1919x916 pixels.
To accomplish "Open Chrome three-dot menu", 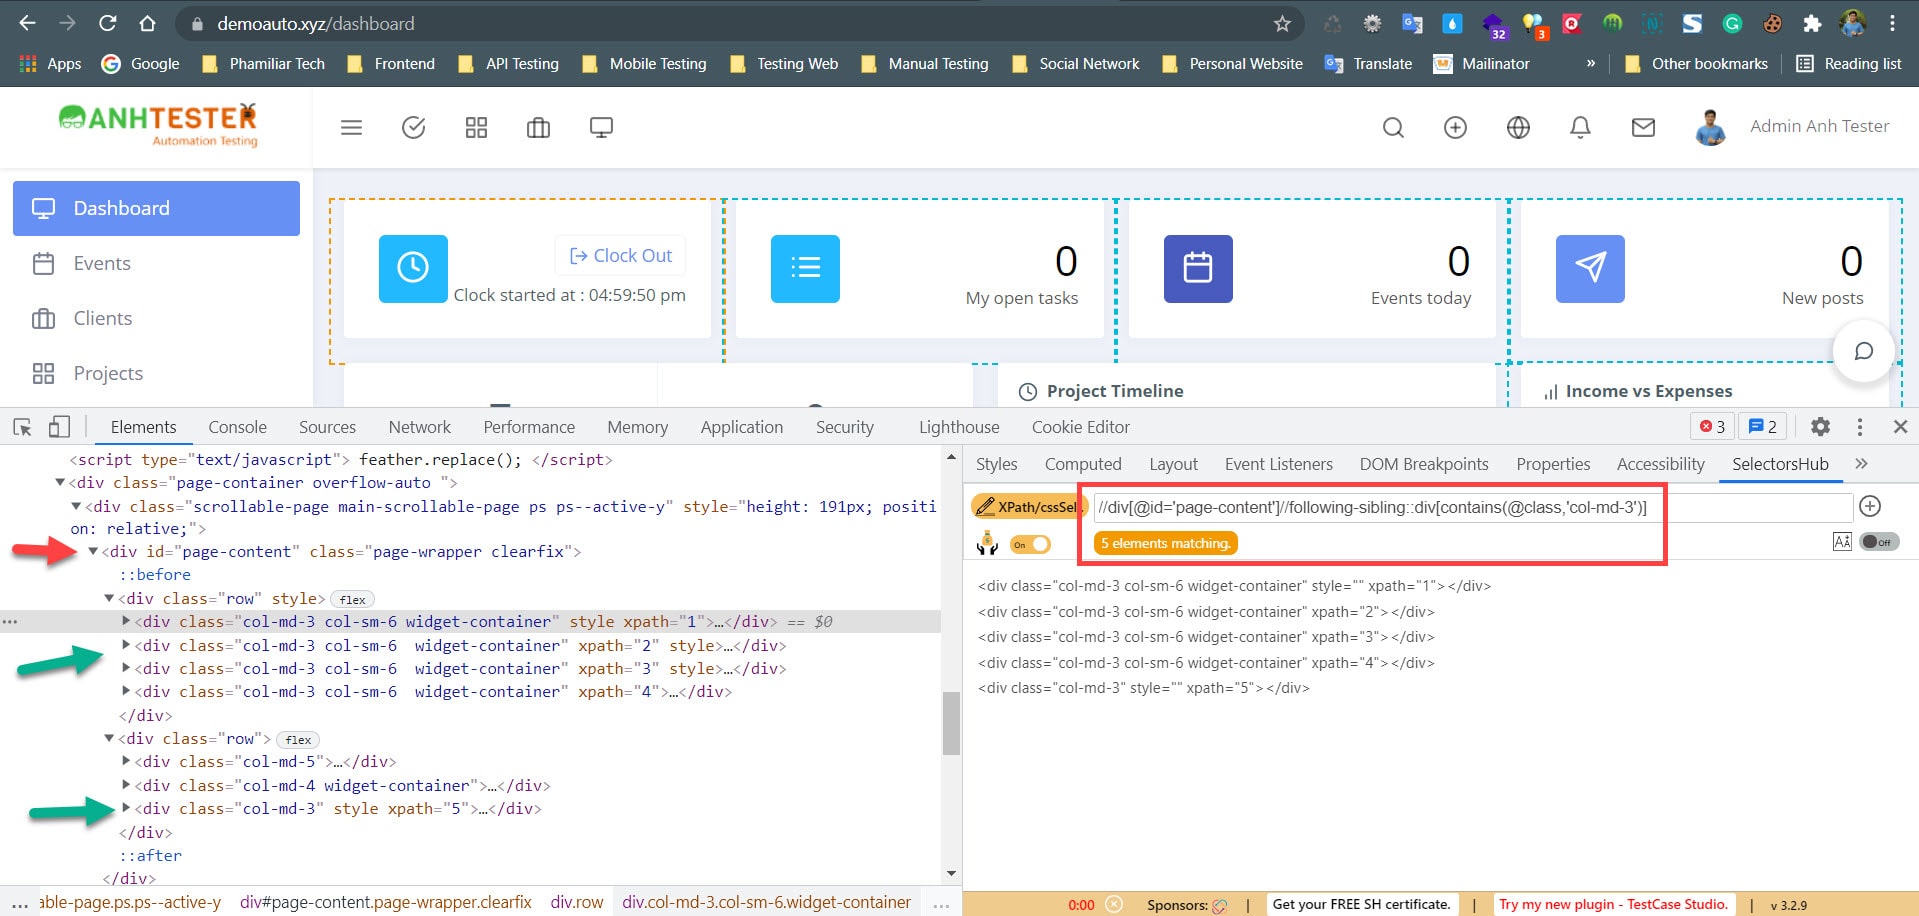I will 1892,23.
